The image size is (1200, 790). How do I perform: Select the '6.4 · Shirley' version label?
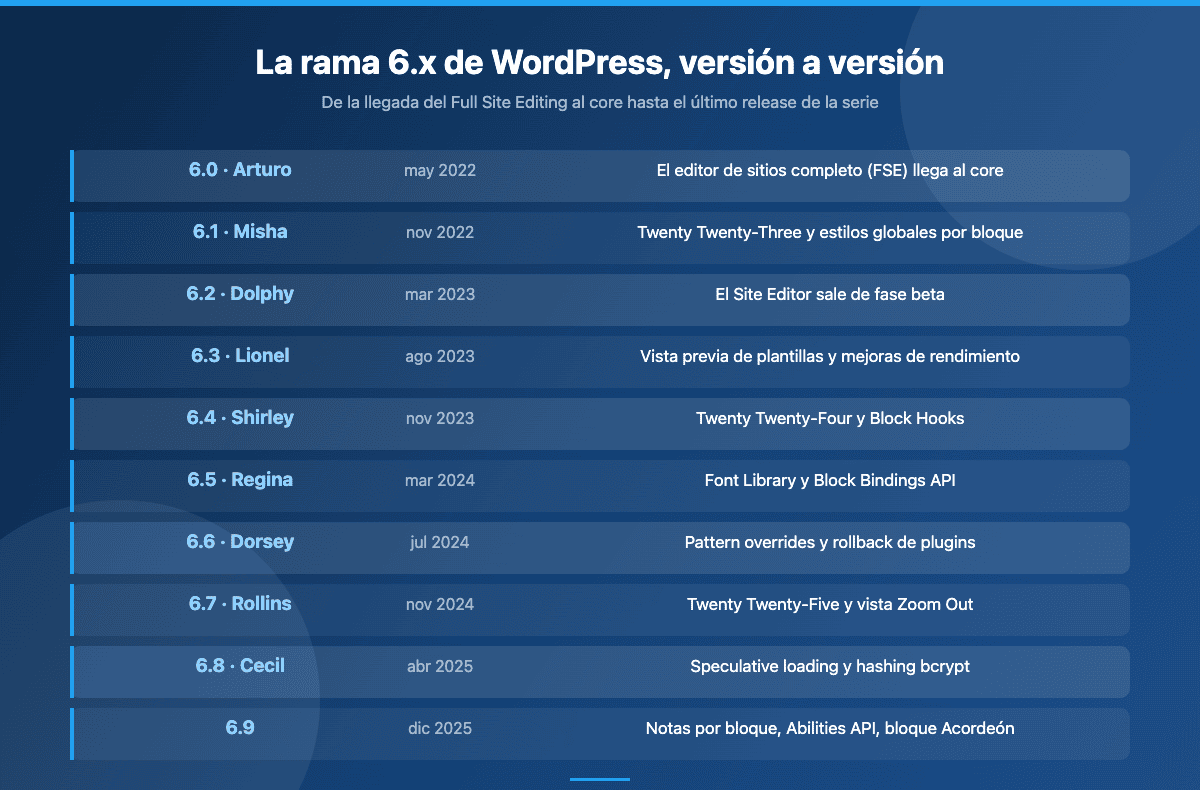click(240, 418)
